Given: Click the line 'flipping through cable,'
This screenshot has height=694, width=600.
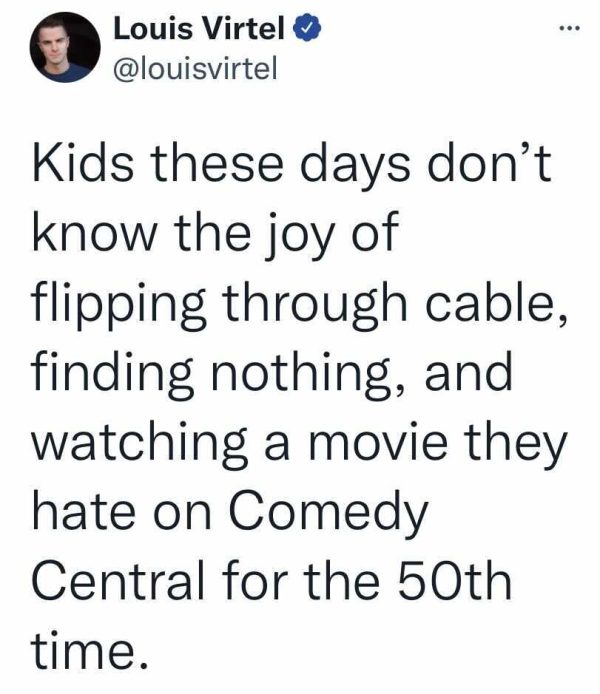Looking at the screenshot, I should [x=299, y=303].
